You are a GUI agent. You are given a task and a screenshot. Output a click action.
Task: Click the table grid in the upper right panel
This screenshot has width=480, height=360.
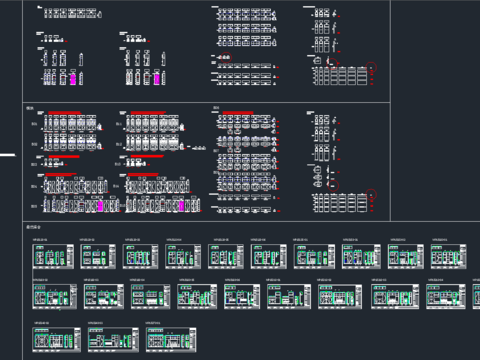[340, 76]
